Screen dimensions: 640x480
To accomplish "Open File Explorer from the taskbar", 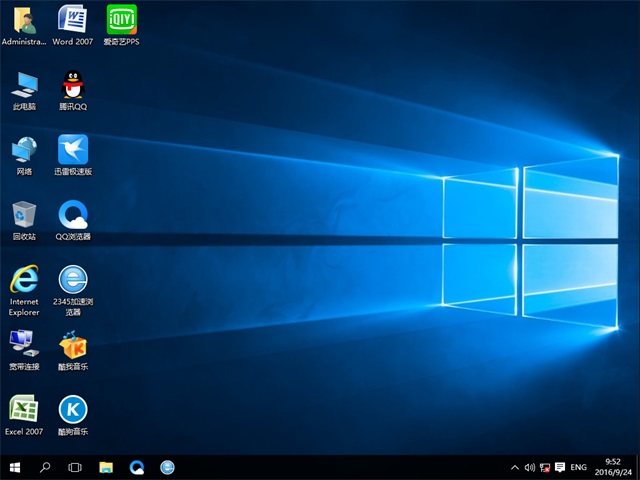I will tap(106, 467).
